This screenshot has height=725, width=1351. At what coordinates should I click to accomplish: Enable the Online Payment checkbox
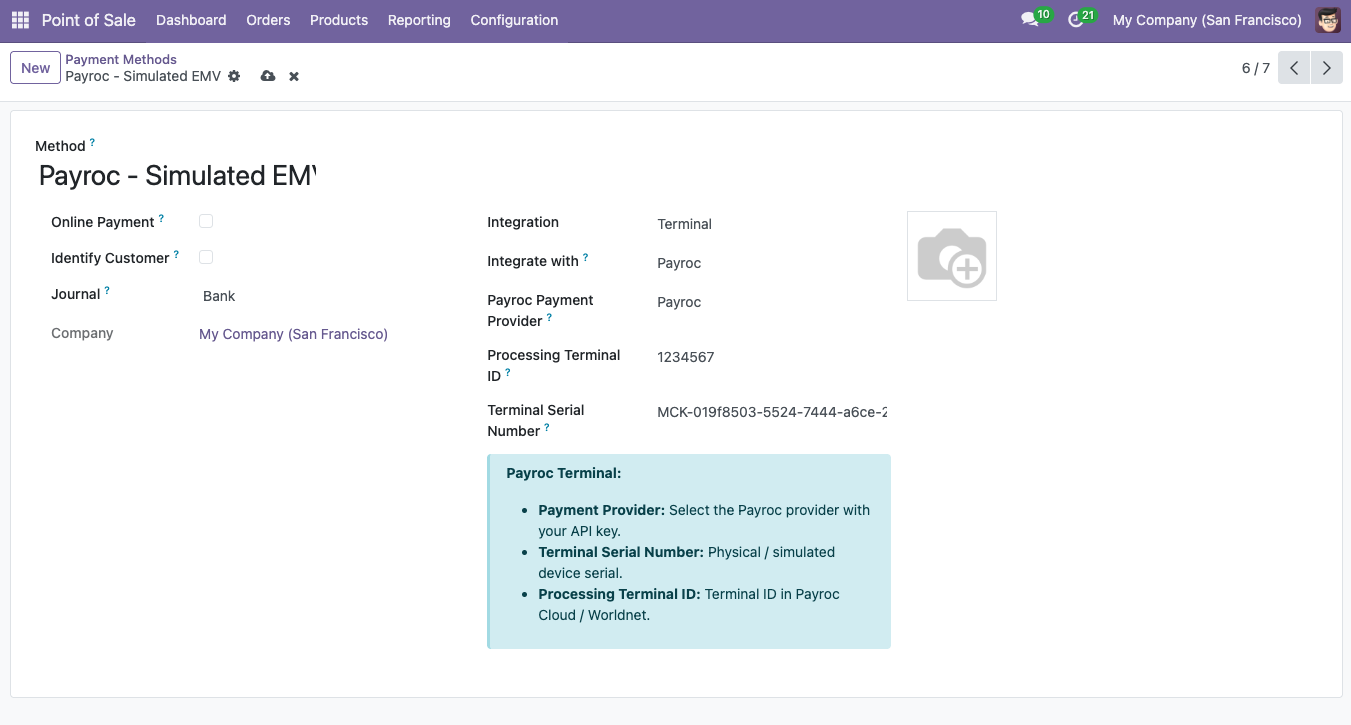[206, 221]
